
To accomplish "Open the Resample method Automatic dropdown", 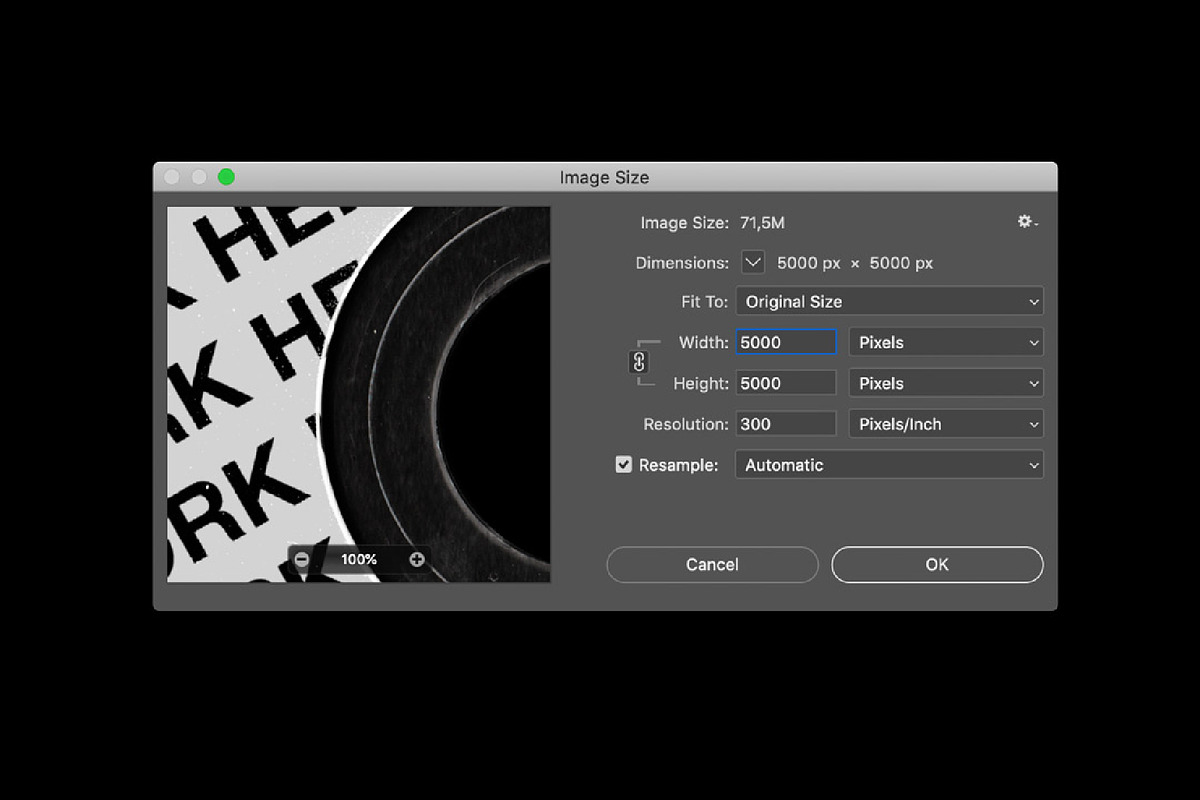I will 888,464.
